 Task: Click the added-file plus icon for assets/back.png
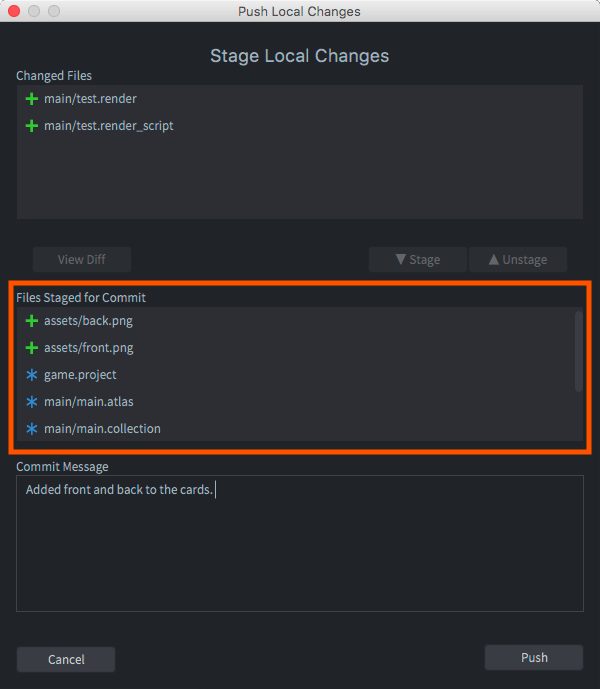pos(32,321)
